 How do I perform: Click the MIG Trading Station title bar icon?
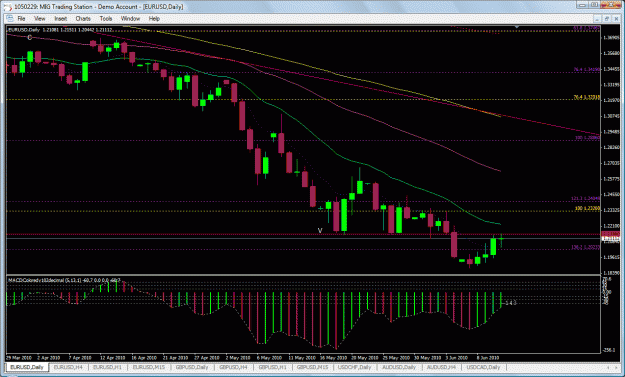click(7, 6)
